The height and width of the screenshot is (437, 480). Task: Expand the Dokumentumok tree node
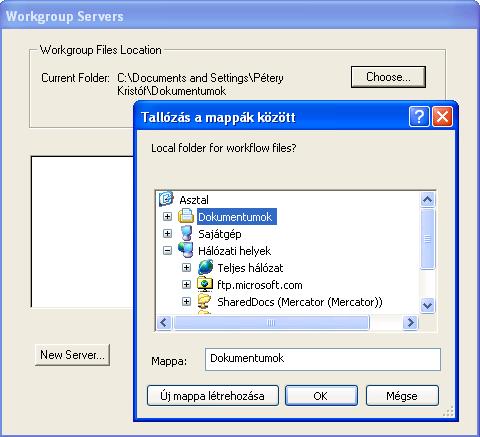pos(167,217)
